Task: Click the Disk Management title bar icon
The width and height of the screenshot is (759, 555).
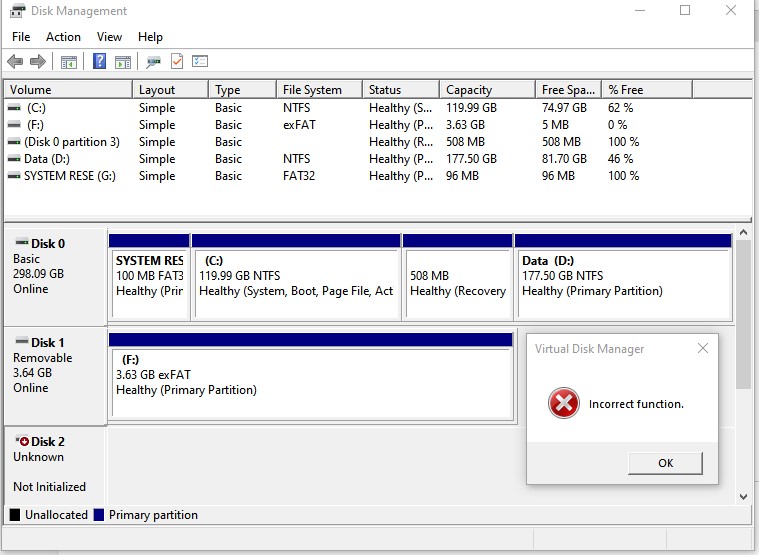Action: 17,11
